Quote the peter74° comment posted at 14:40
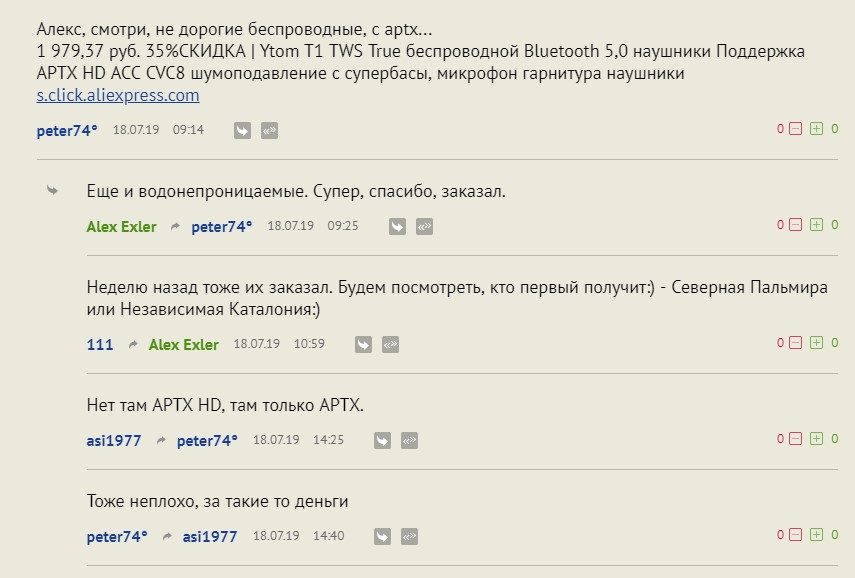This screenshot has height=578, width=855. click(409, 536)
